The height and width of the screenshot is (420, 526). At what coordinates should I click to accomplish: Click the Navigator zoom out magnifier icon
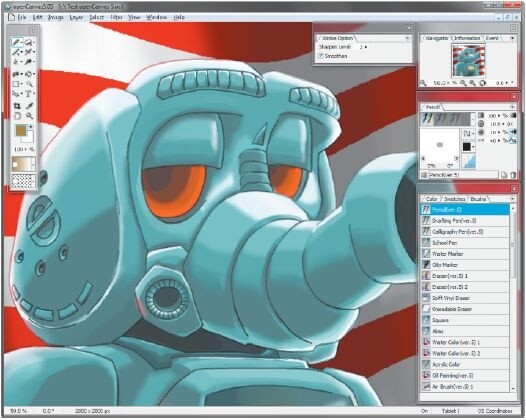(x=463, y=83)
